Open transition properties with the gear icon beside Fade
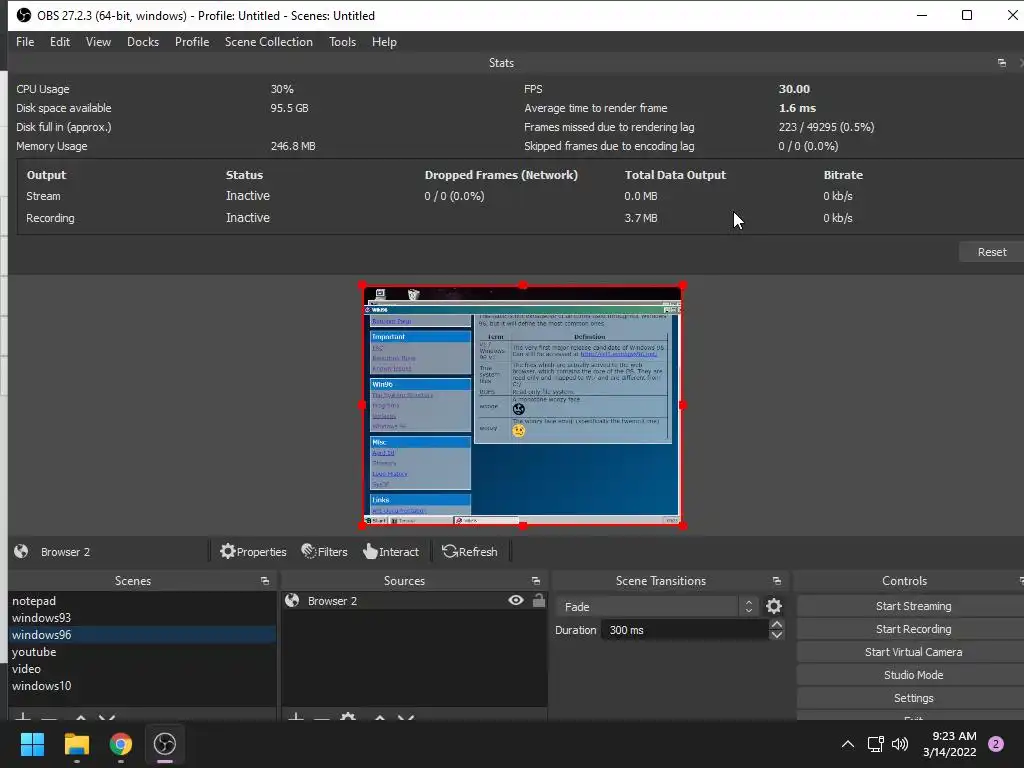The width and height of the screenshot is (1024, 768). point(774,606)
